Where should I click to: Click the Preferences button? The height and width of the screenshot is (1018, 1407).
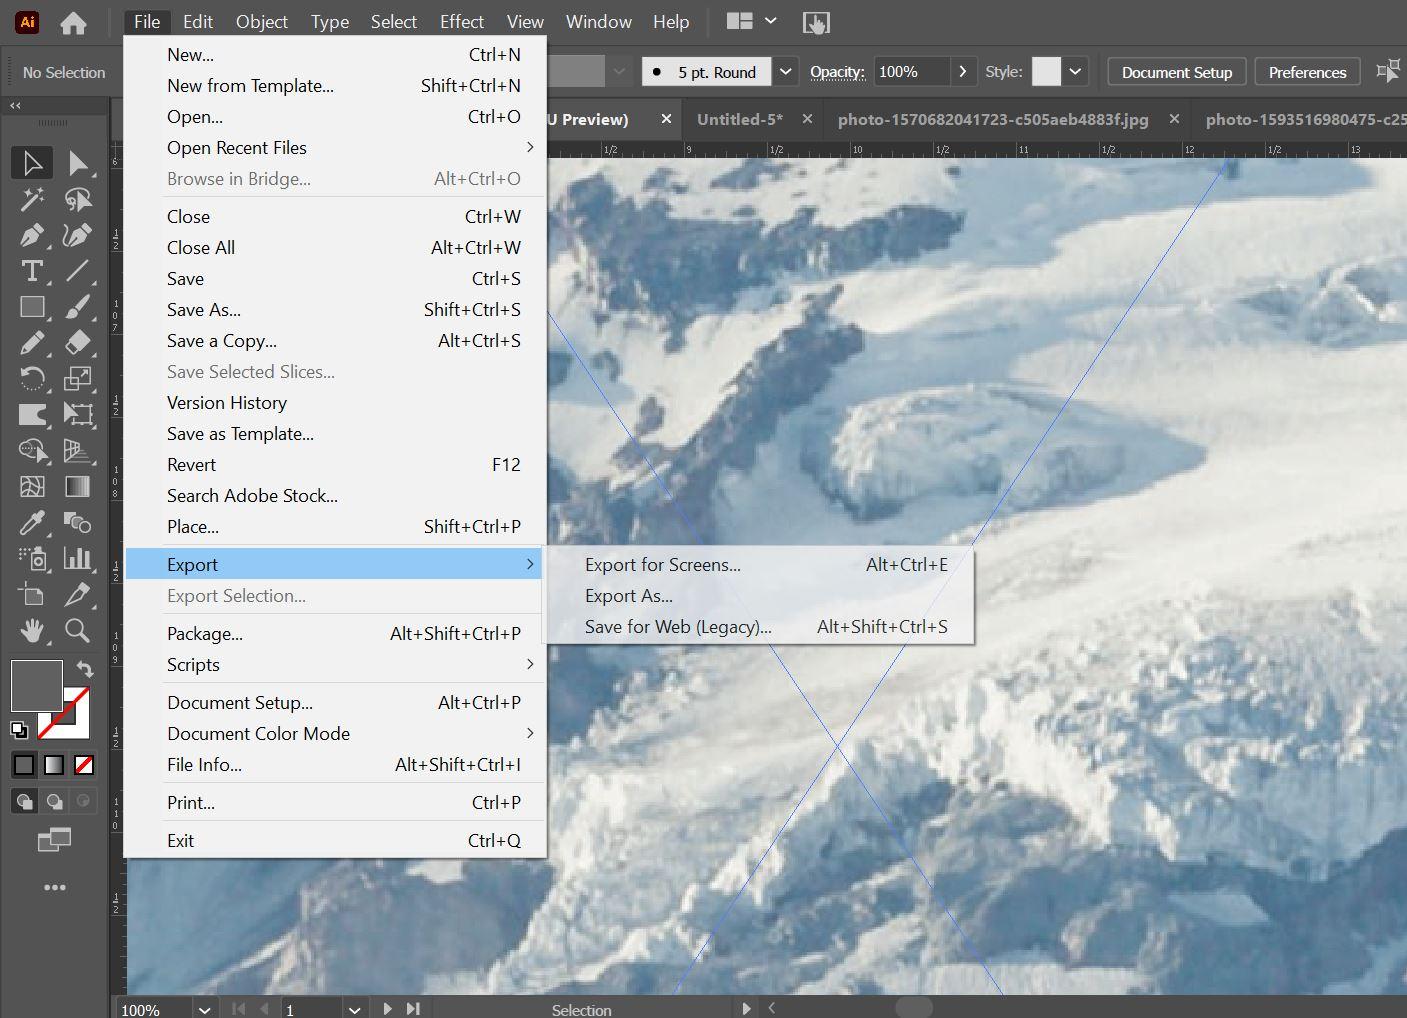(x=1307, y=72)
